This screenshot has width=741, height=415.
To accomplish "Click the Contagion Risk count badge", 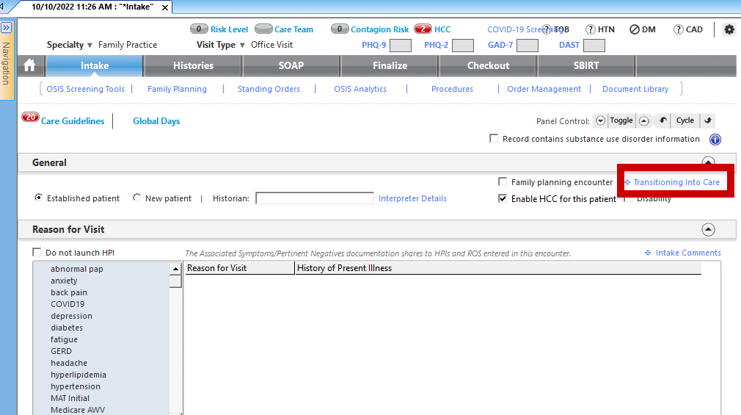I will [339, 29].
